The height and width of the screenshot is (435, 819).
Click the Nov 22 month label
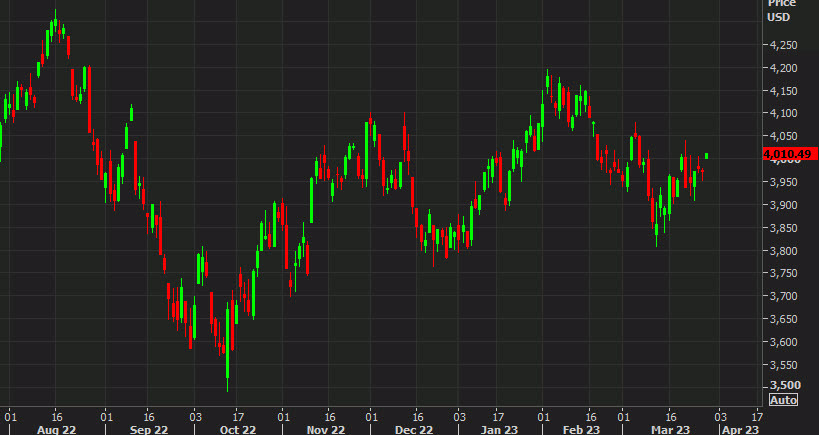pos(327,430)
